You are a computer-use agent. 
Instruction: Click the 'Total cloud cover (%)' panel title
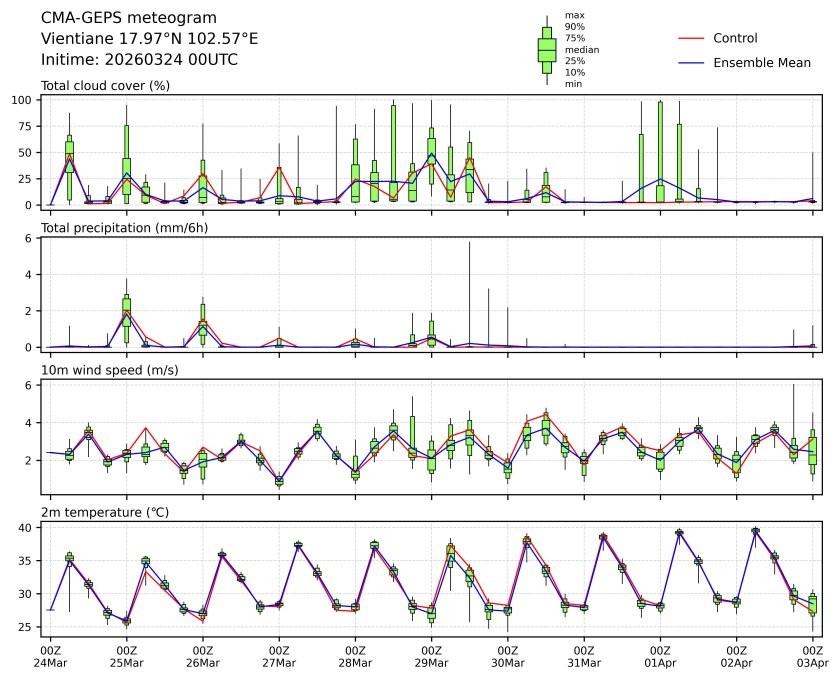point(105,85)
